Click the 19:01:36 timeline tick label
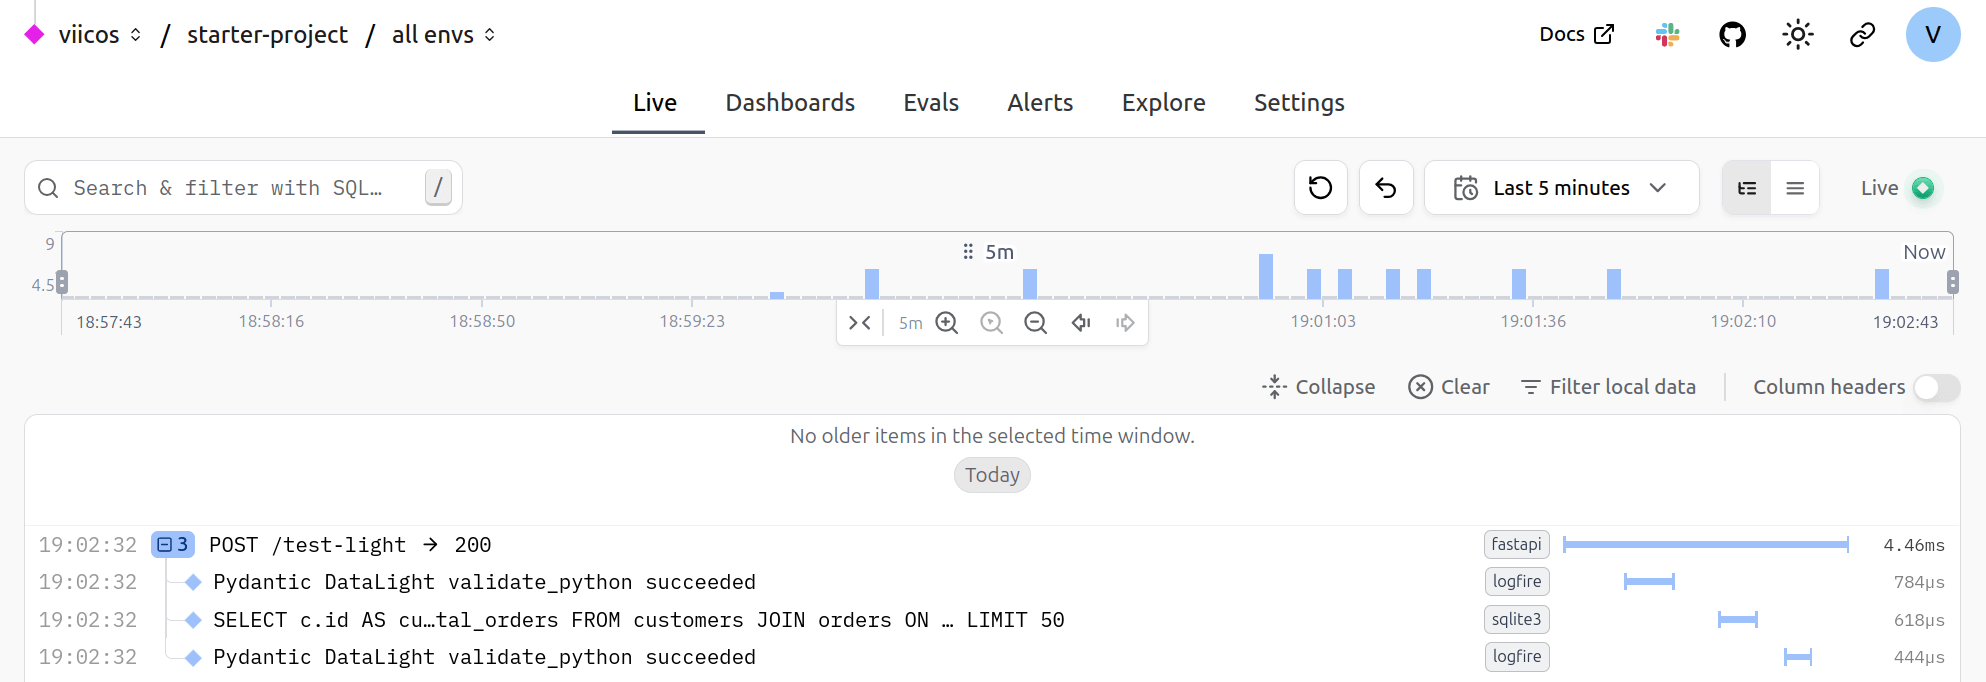This screenshot has width=1986, height=682. pos(1533,322)
